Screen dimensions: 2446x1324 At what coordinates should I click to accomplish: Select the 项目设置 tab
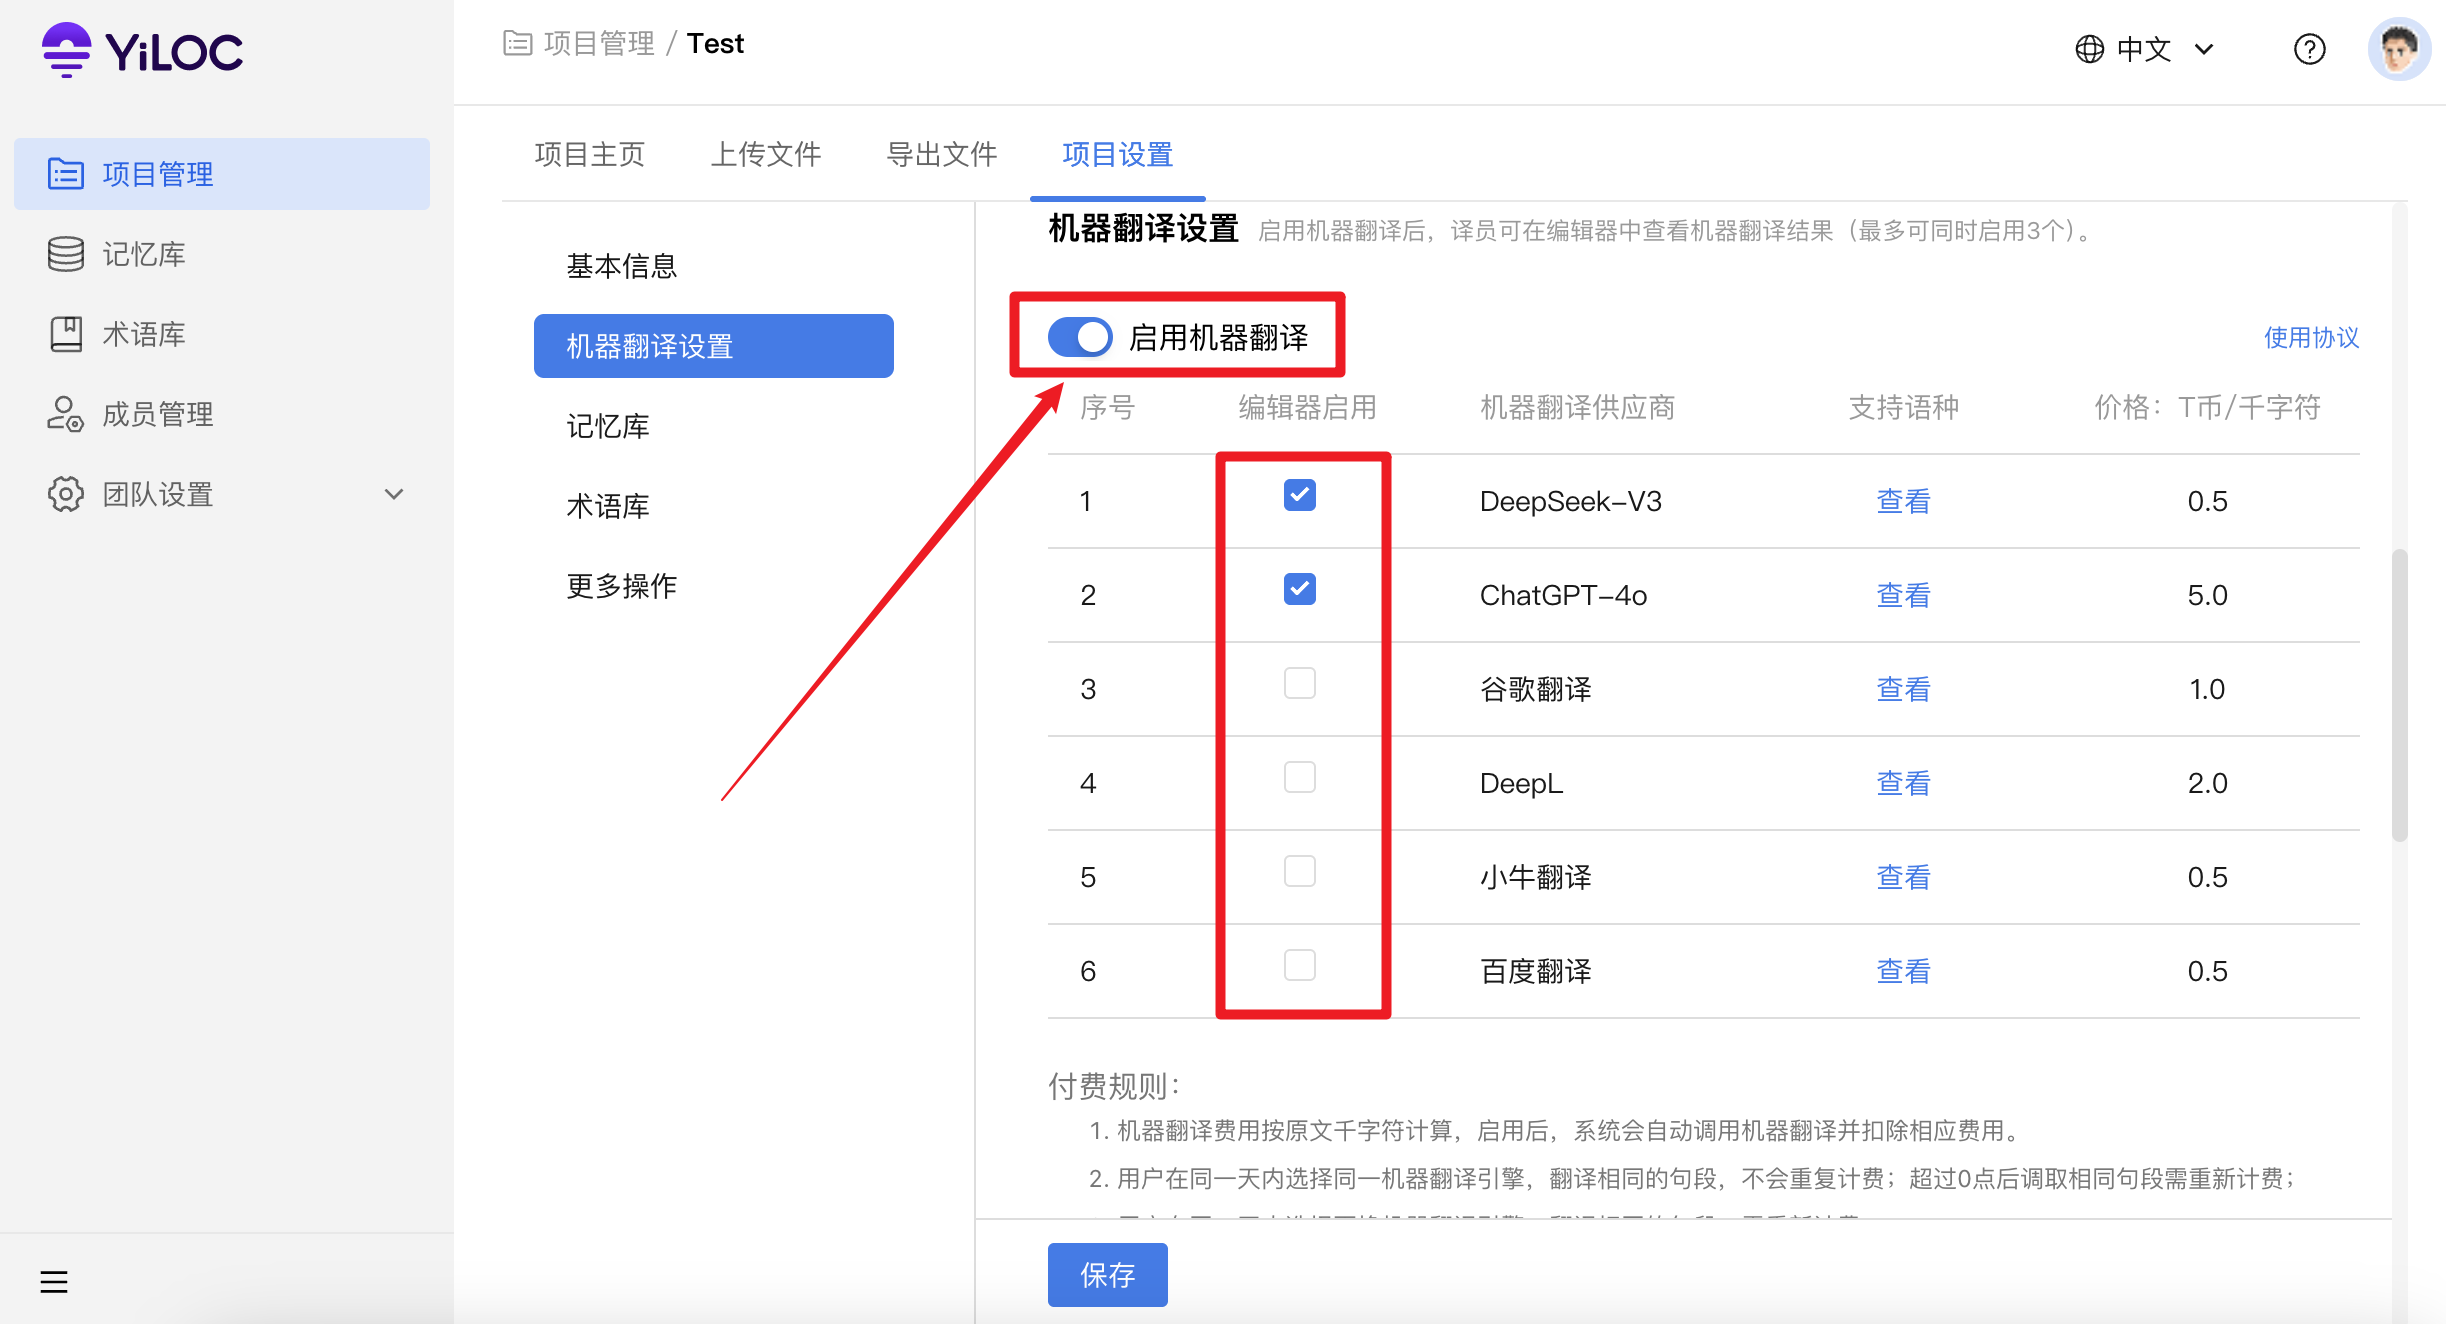(x=1118, y=154)
